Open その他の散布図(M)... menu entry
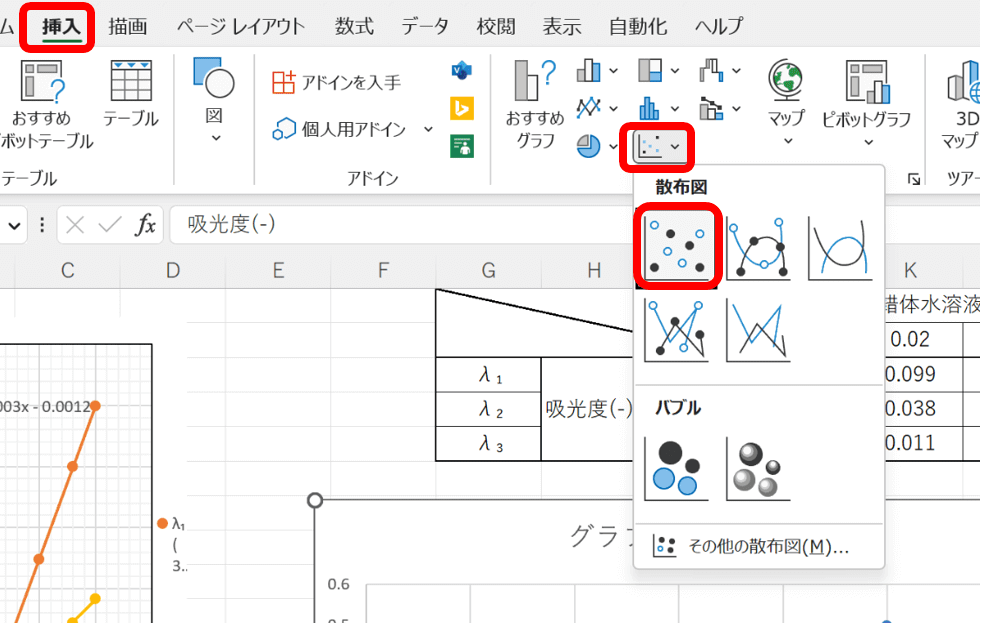This screenshot has width=983, height=623. (759, 547)
